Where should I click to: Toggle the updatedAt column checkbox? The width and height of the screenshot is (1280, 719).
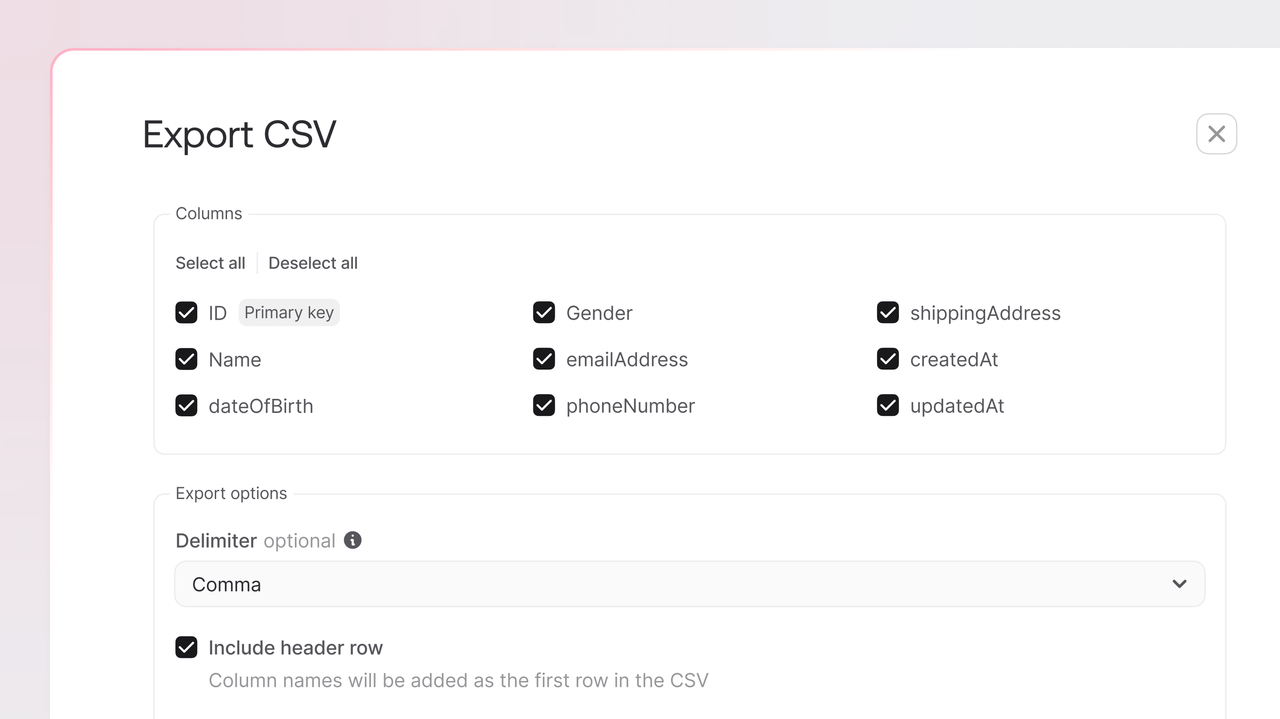tap(888, 405)
